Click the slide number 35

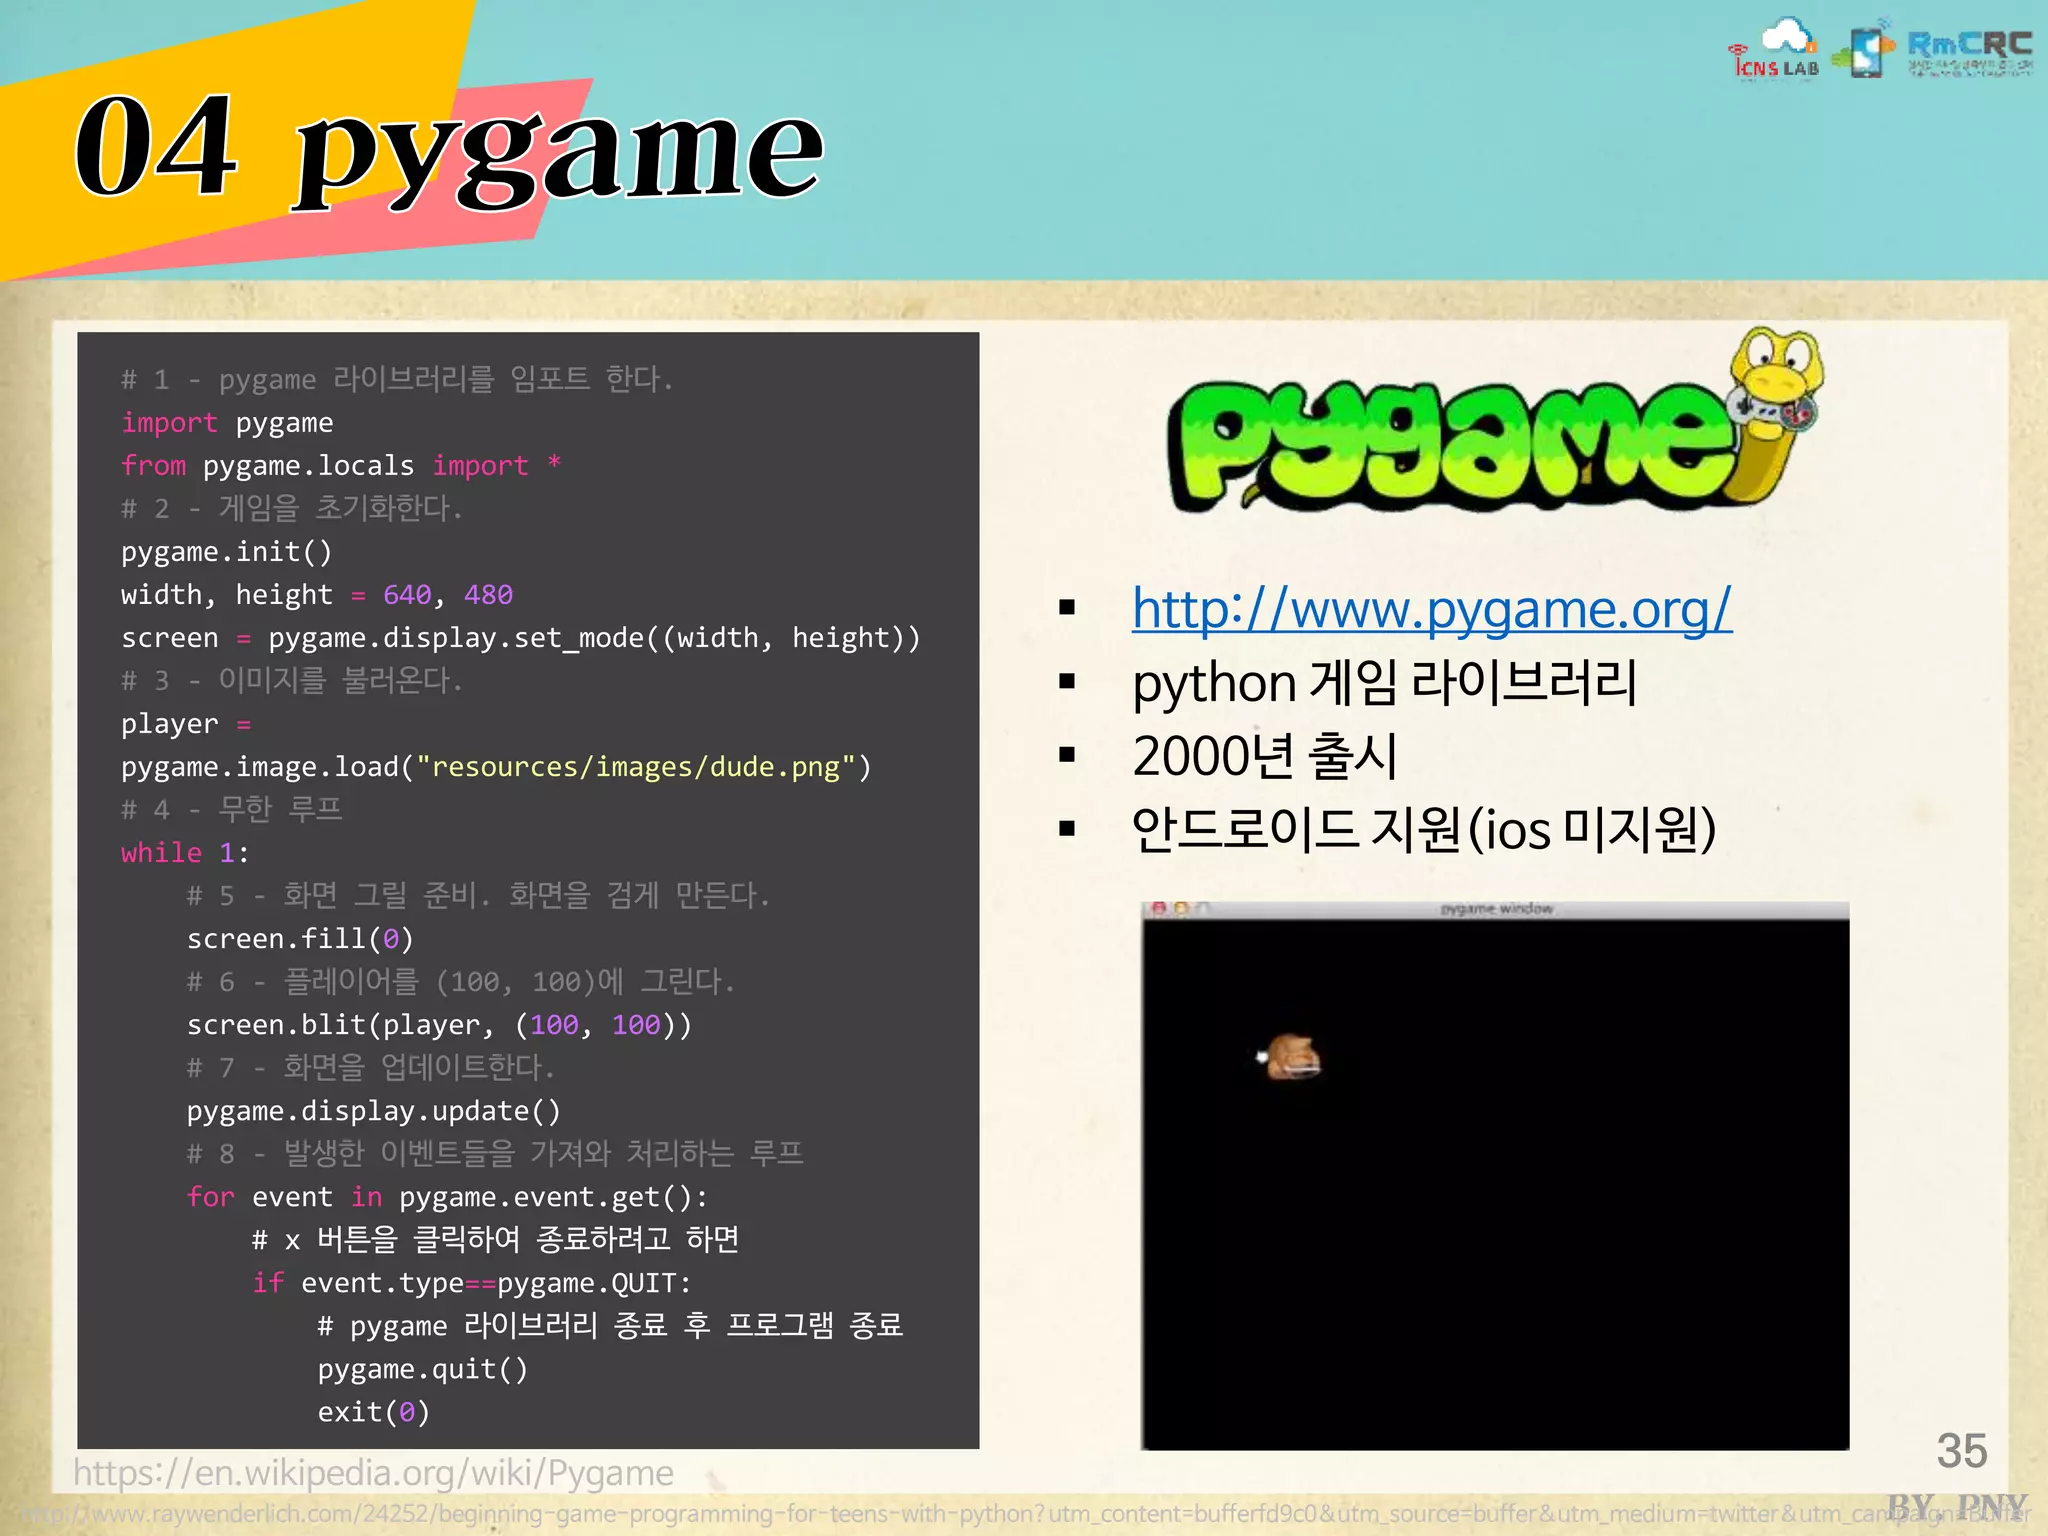[1962, 1451]
